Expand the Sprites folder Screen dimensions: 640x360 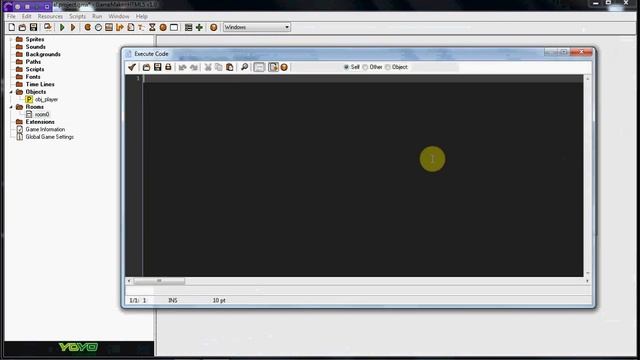pos(11,39)
